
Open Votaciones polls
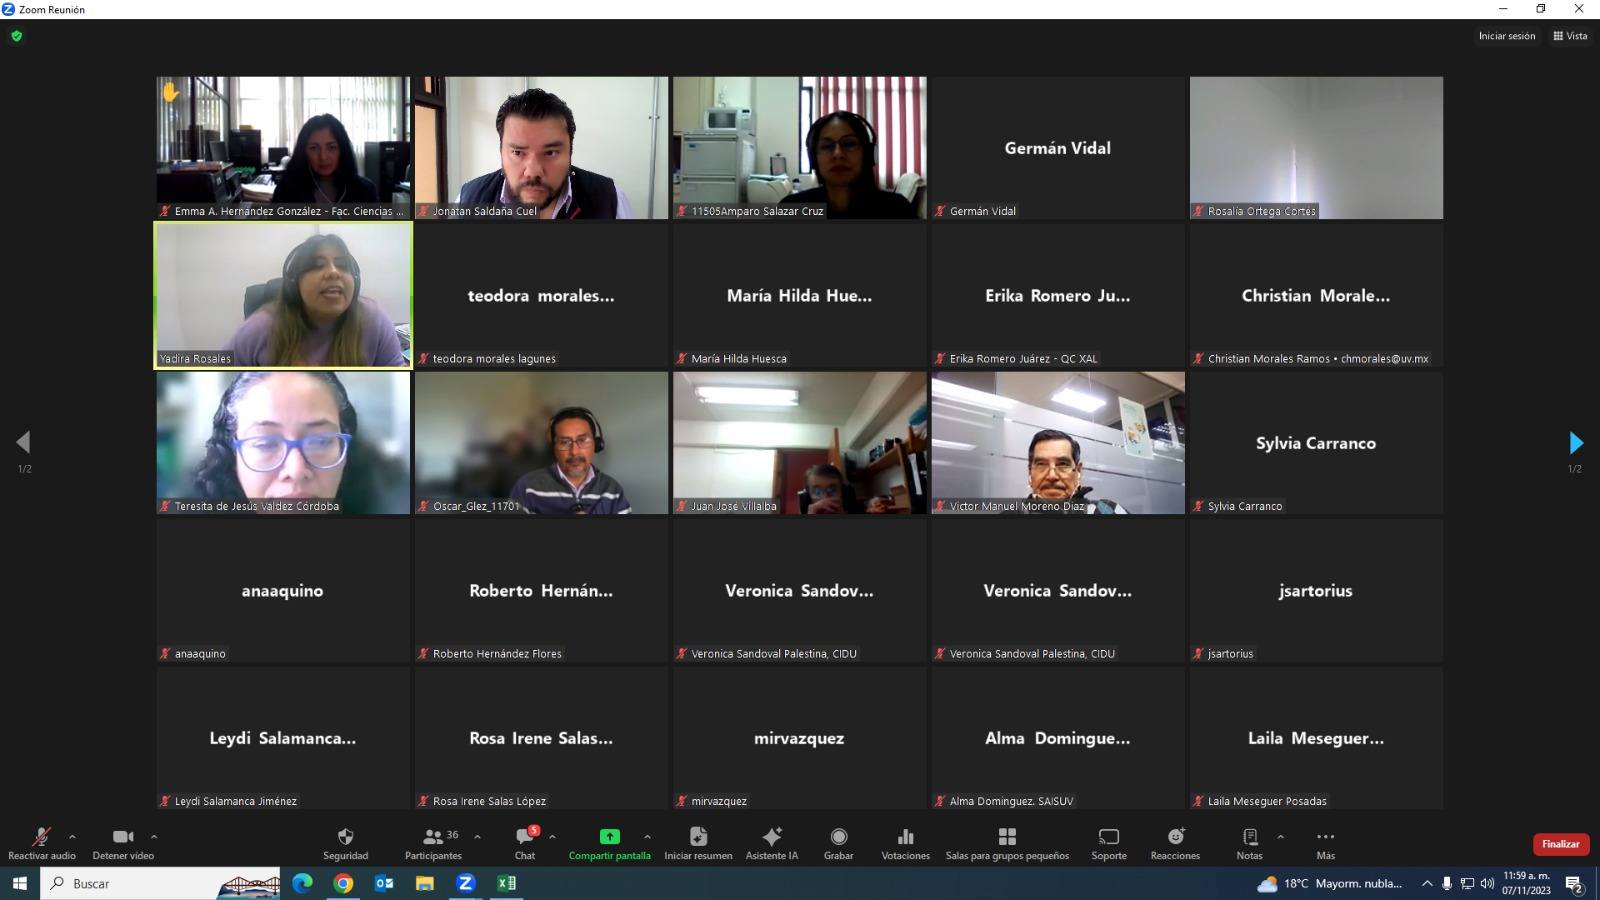pyautogui.click(x=905, y=837)
